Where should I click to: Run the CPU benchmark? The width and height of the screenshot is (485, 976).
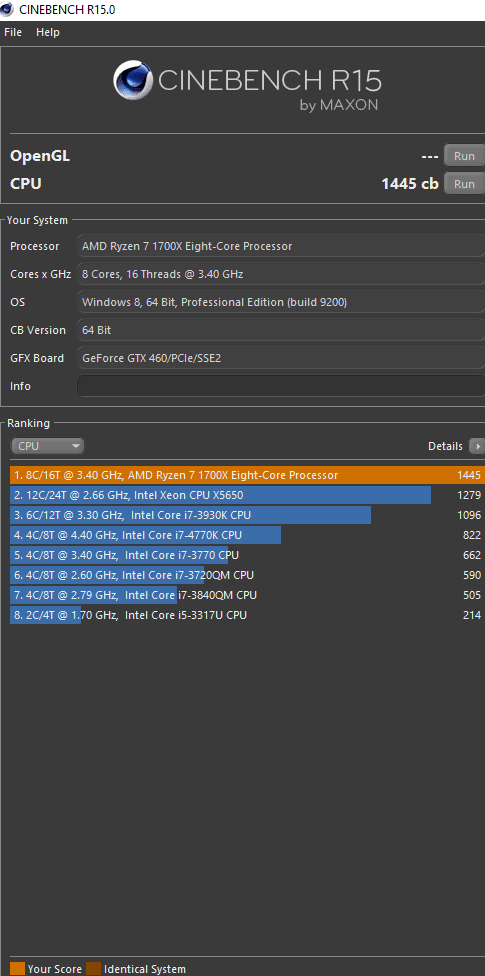click(x=464, y=184)
